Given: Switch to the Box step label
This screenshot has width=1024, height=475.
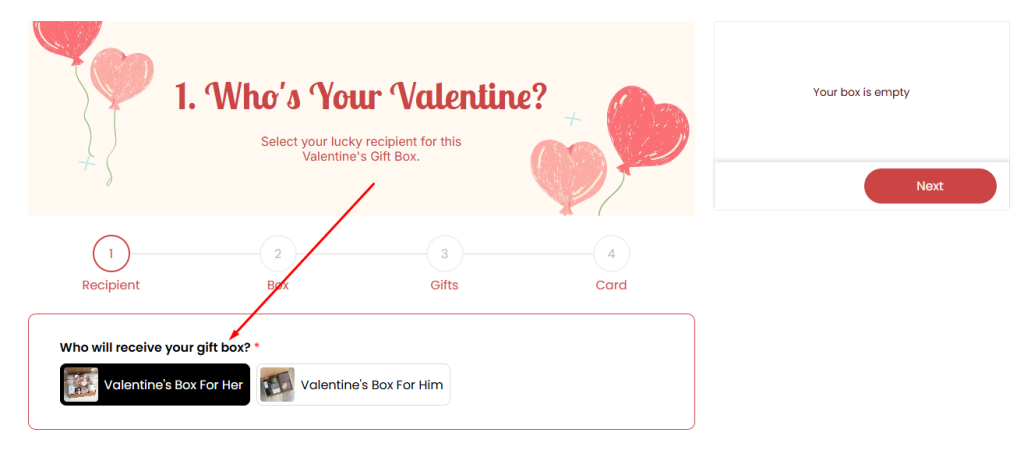Looking at the screenshot, I should (278, 285).
